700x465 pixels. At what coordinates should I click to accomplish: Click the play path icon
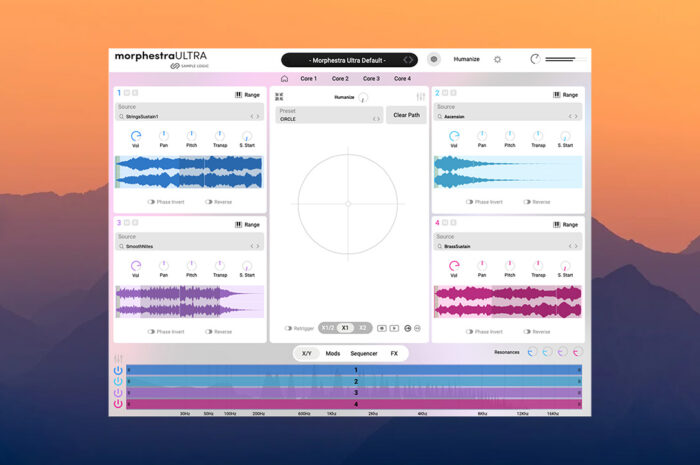tap(394, 328)
